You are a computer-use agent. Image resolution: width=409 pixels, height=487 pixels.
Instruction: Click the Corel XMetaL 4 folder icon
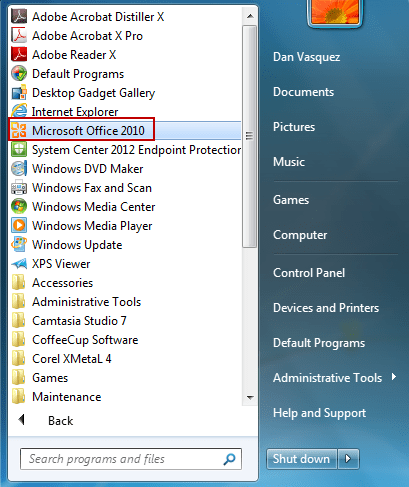[19, 359]
